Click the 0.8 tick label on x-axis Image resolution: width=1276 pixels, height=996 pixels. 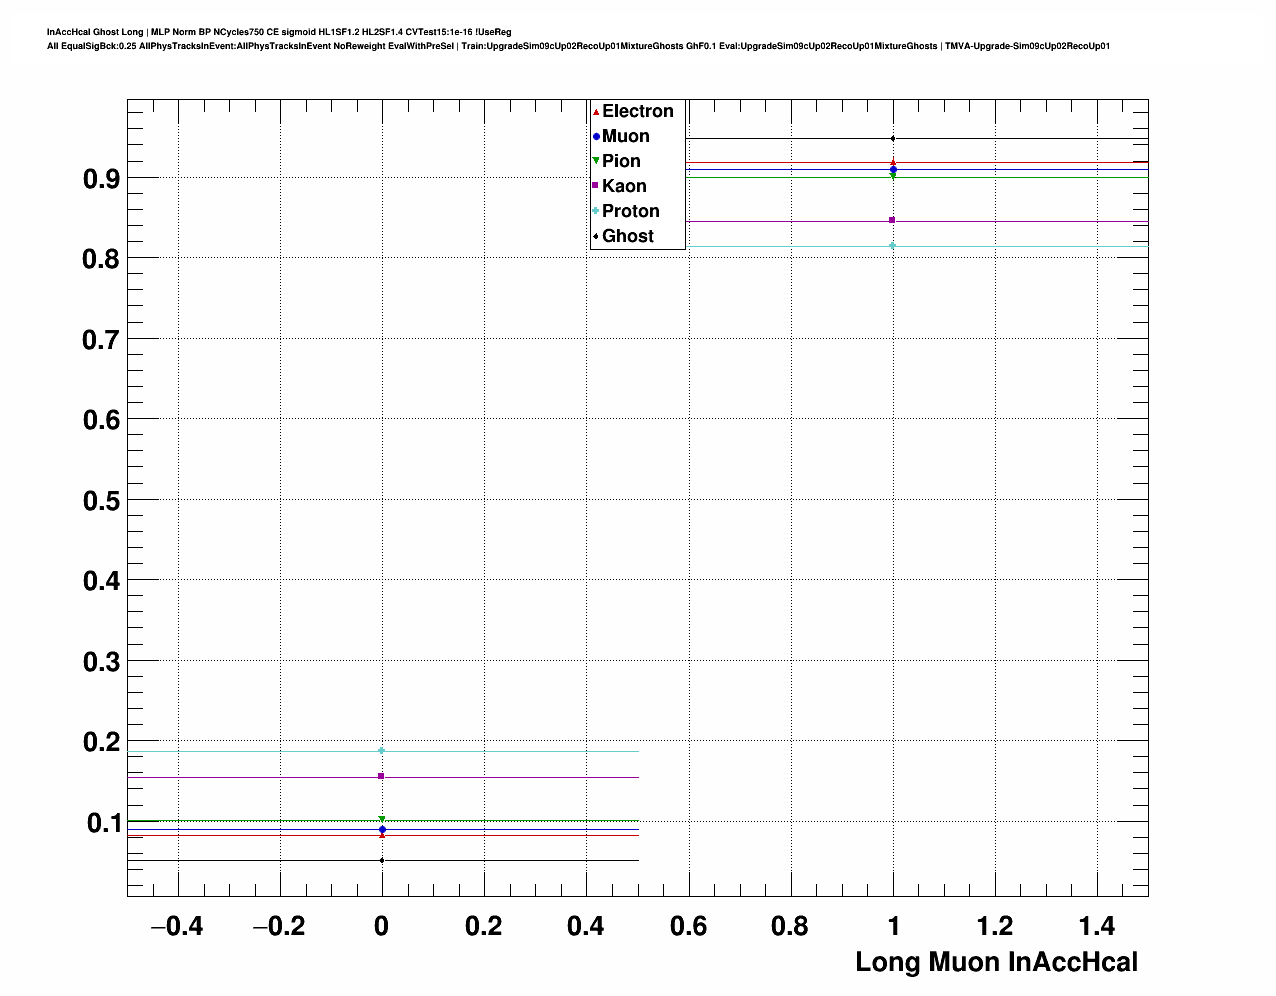pyautogui.click(x=790, y=927)
